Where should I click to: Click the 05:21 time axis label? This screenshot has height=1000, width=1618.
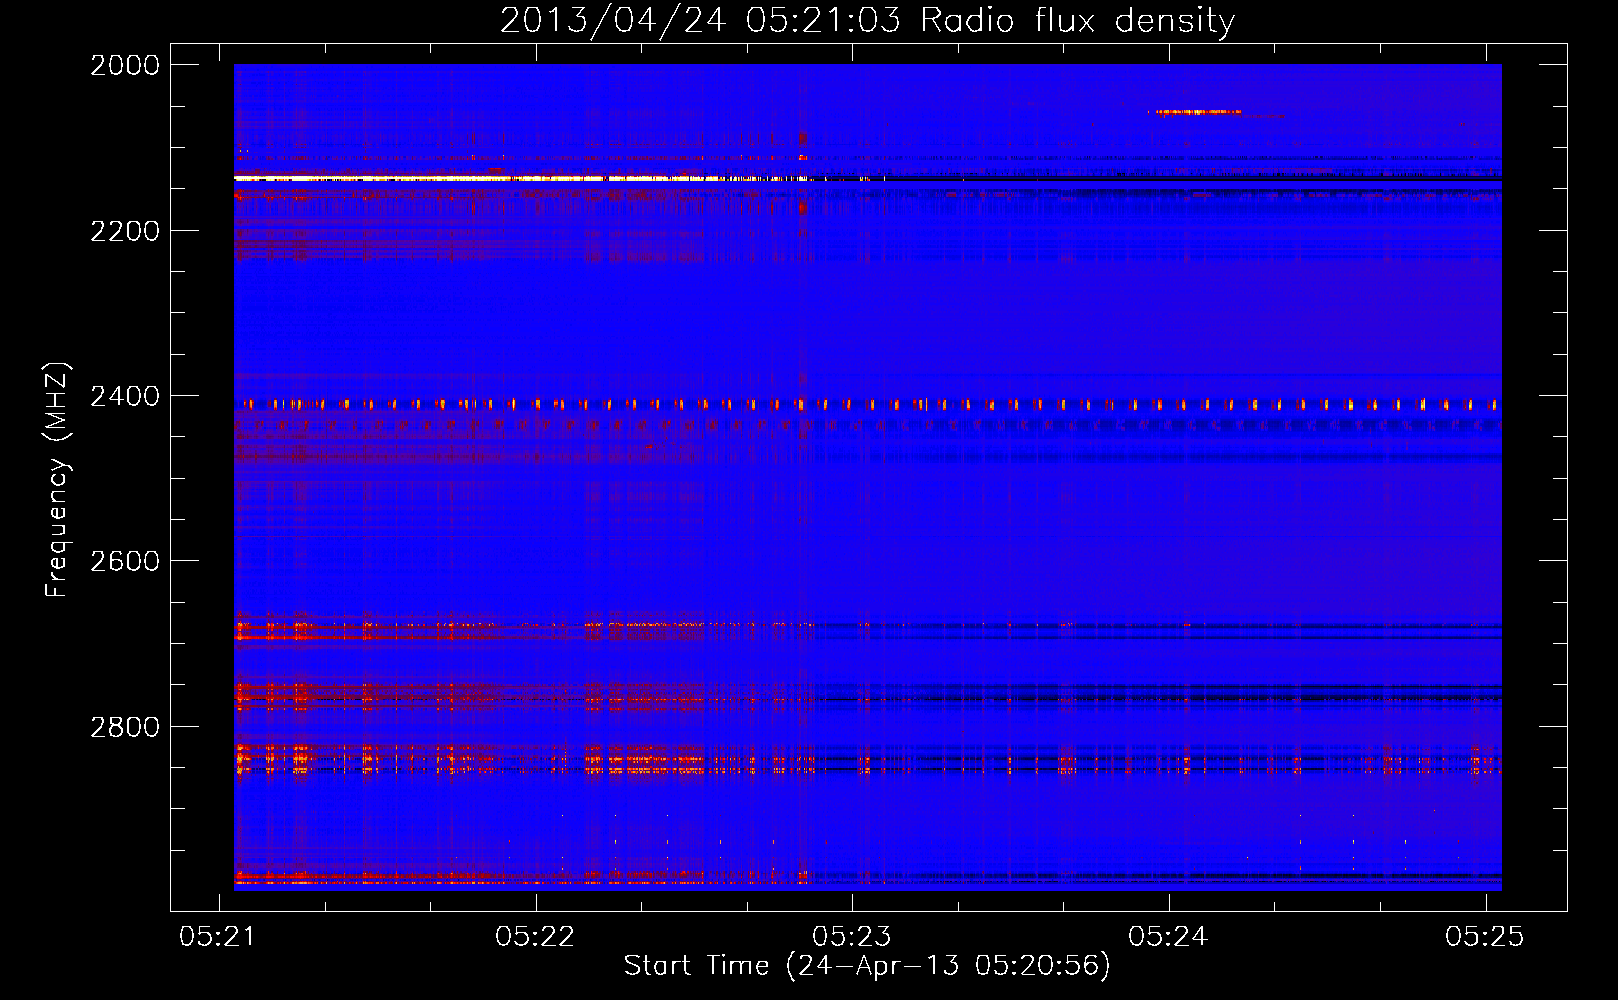point(219,936)
